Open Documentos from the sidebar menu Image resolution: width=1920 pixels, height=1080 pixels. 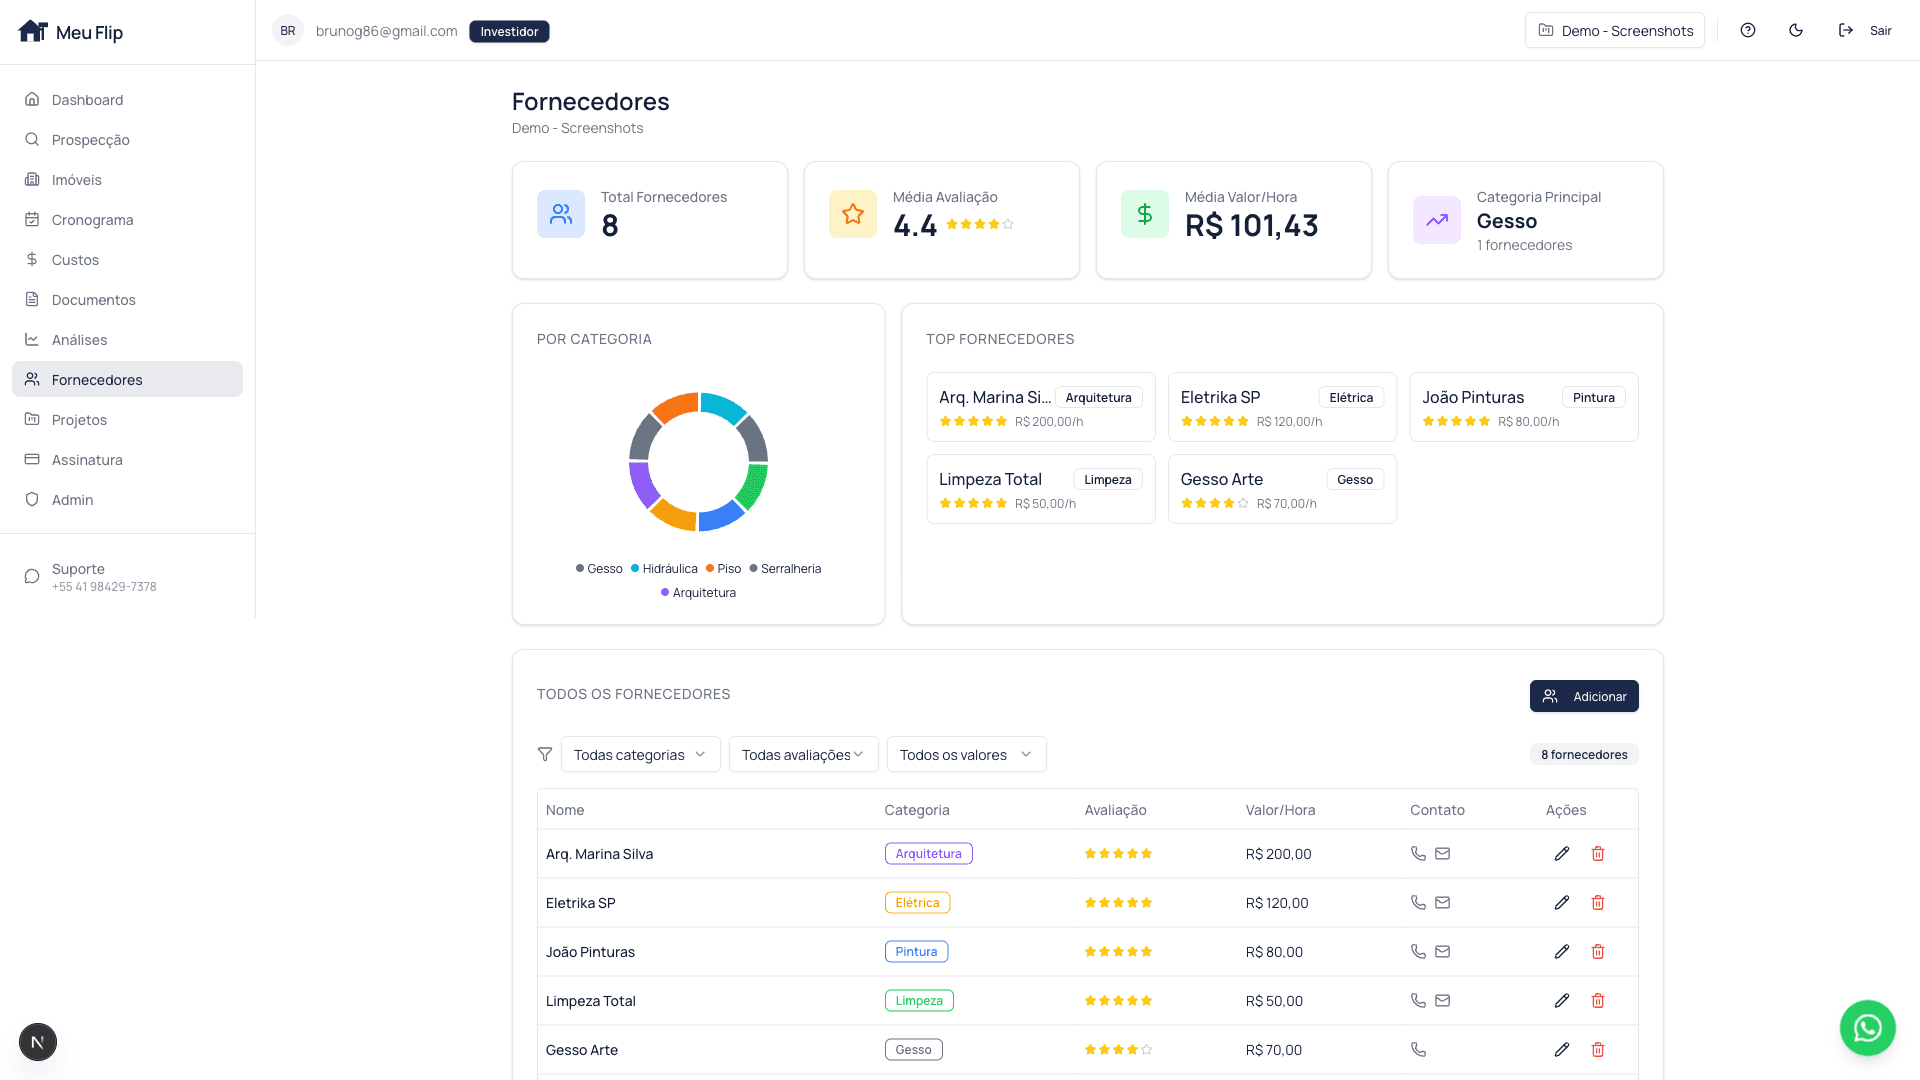click(93, 300)
